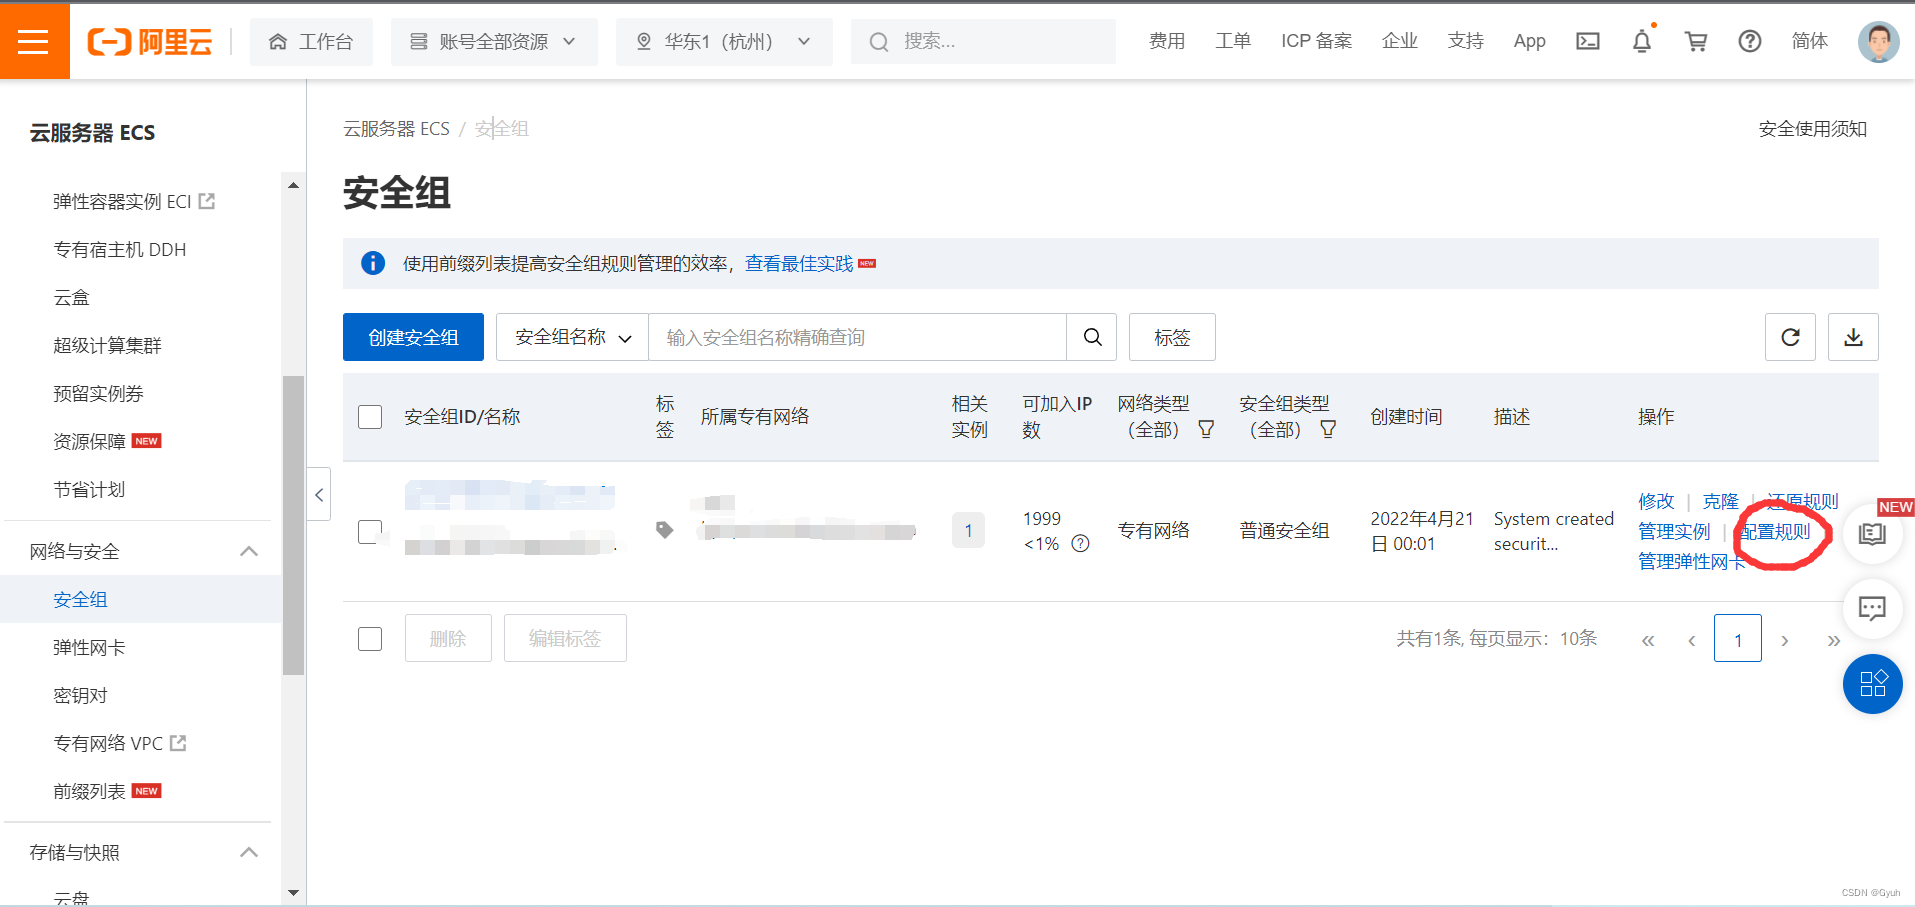
Task: Refresh the security group list
Action: tap(1789, 337)
